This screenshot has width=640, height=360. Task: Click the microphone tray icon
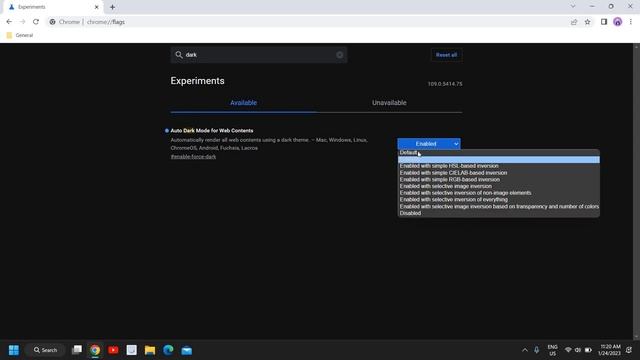tap(537, 350)
